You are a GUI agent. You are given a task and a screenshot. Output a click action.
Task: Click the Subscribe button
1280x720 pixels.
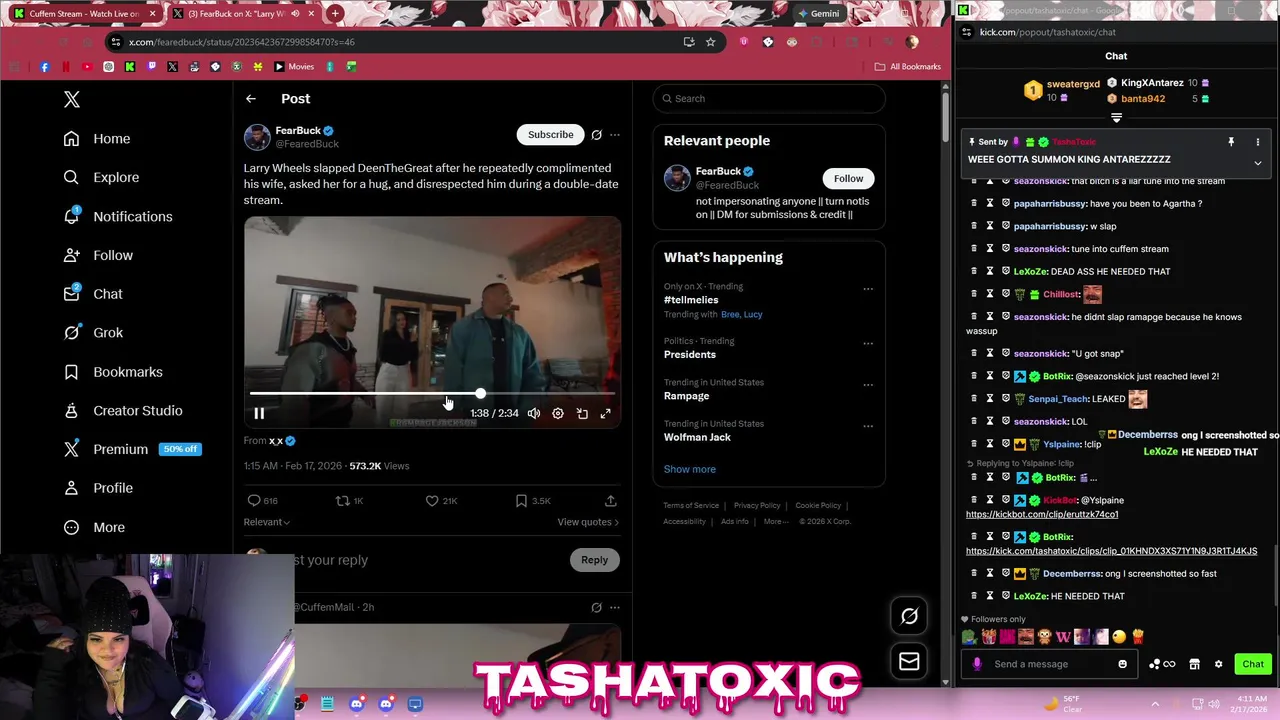(551, 135)
